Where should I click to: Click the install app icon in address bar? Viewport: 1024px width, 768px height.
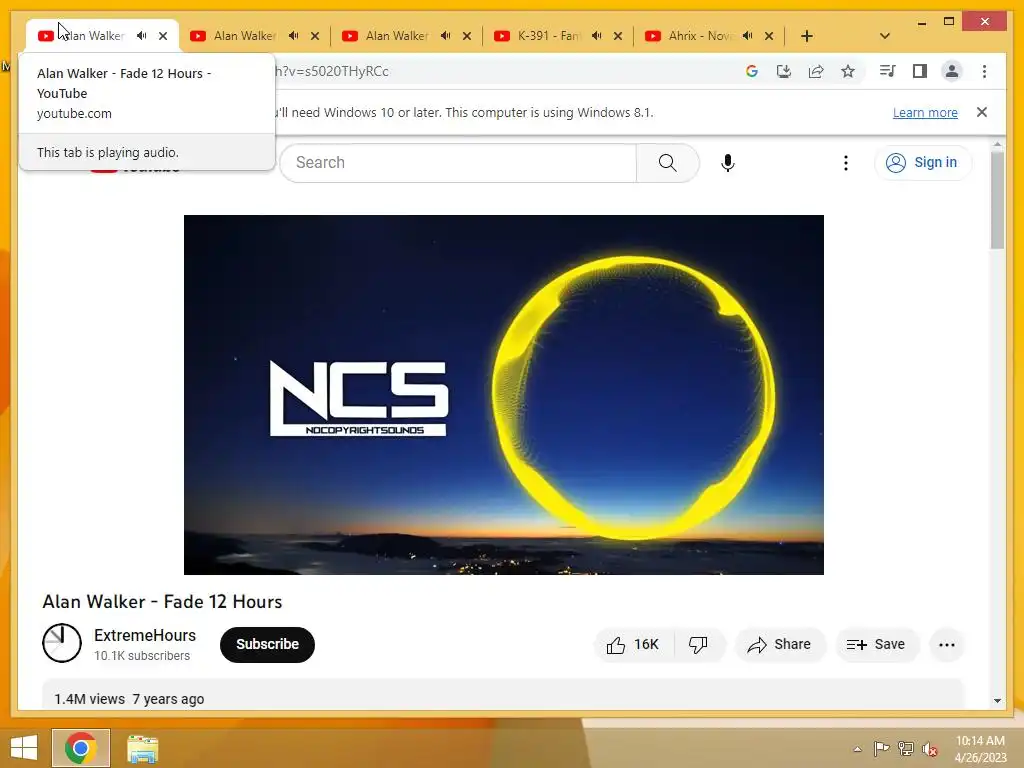click(x=784, y=71)
